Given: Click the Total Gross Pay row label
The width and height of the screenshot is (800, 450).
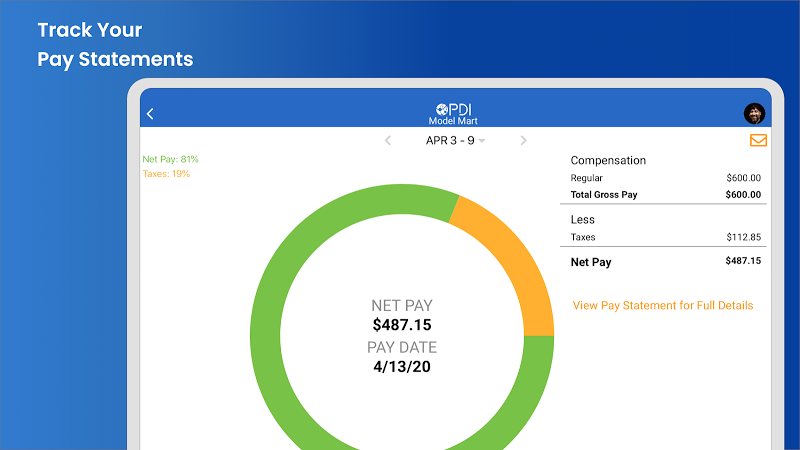Looking at the screenshot, I should point(604,194).
